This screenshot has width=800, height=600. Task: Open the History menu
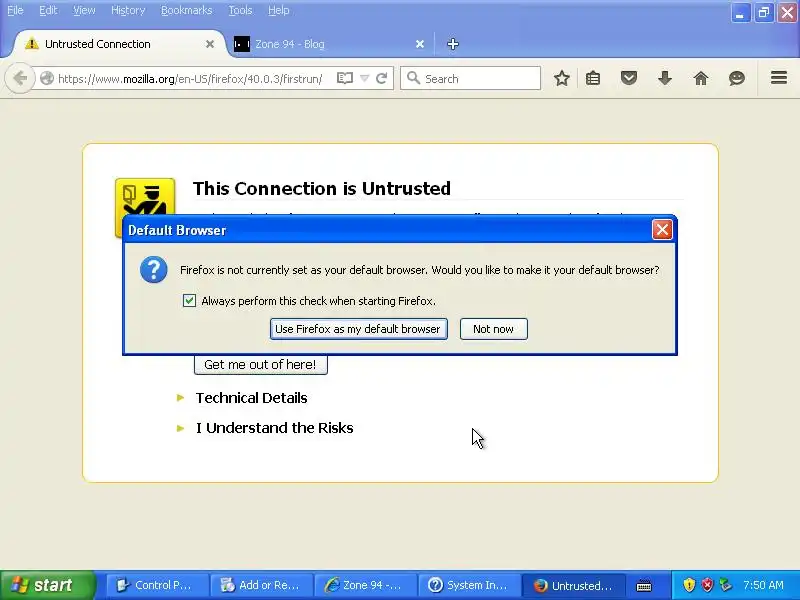(128, 10)
